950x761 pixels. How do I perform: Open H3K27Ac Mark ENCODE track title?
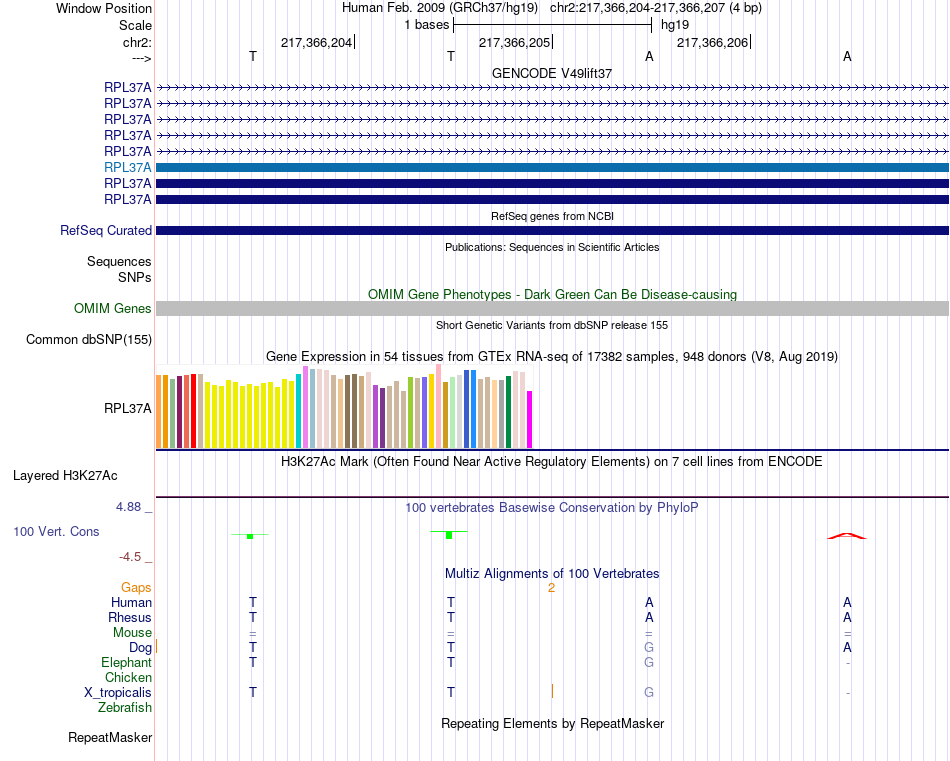tap(552, 462)
